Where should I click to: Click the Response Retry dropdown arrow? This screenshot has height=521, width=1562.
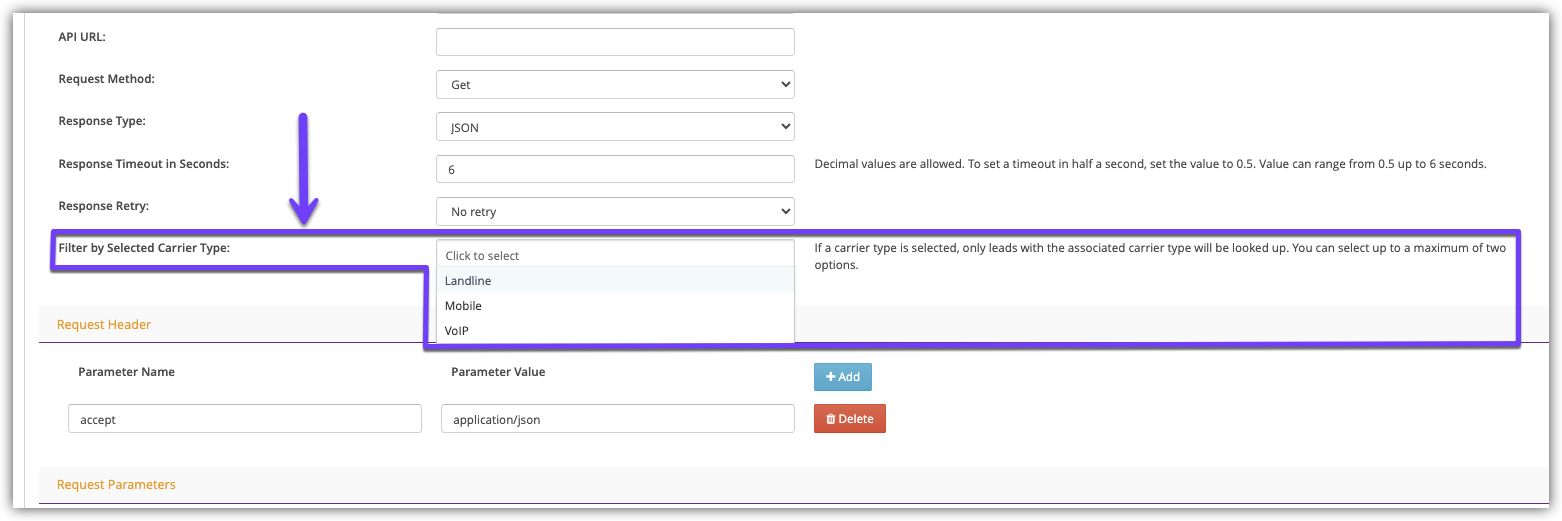pyautogui.click(x=784, y=212)
